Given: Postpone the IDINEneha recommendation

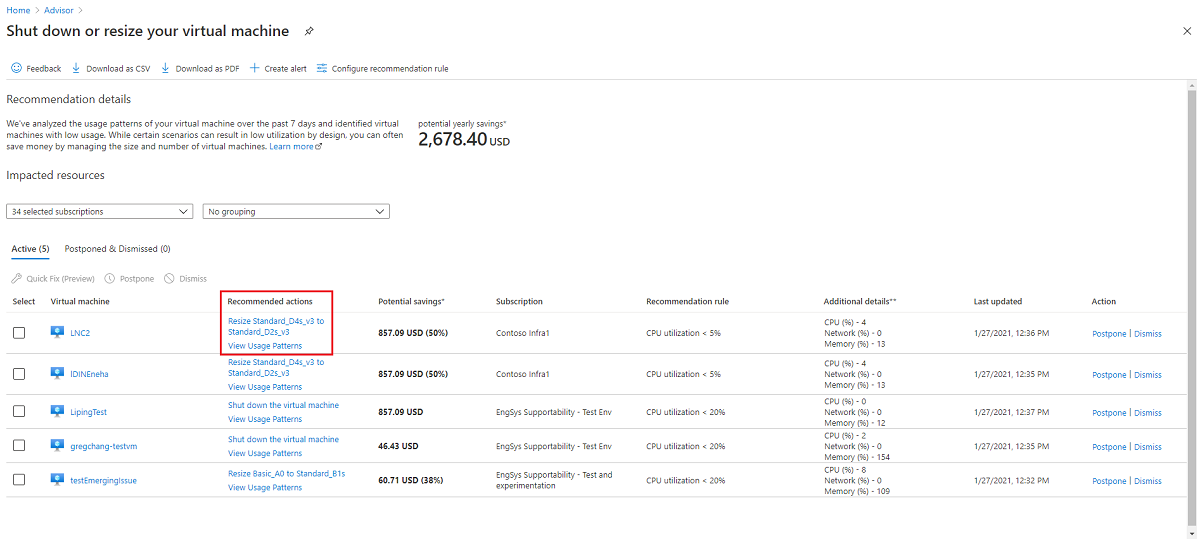Looking at the screenshot, I should point(1109,374).
